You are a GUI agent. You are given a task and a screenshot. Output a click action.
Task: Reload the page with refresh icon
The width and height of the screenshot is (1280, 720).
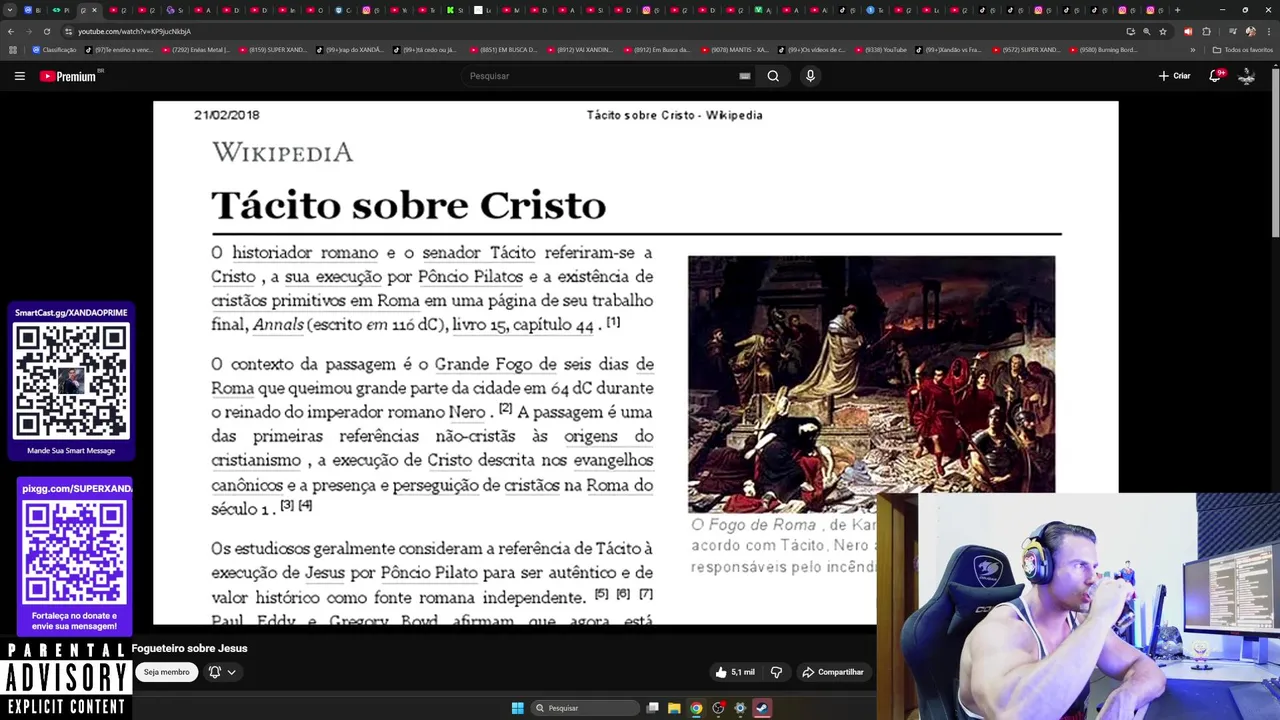pyautogui.click(x=46, y=31)
